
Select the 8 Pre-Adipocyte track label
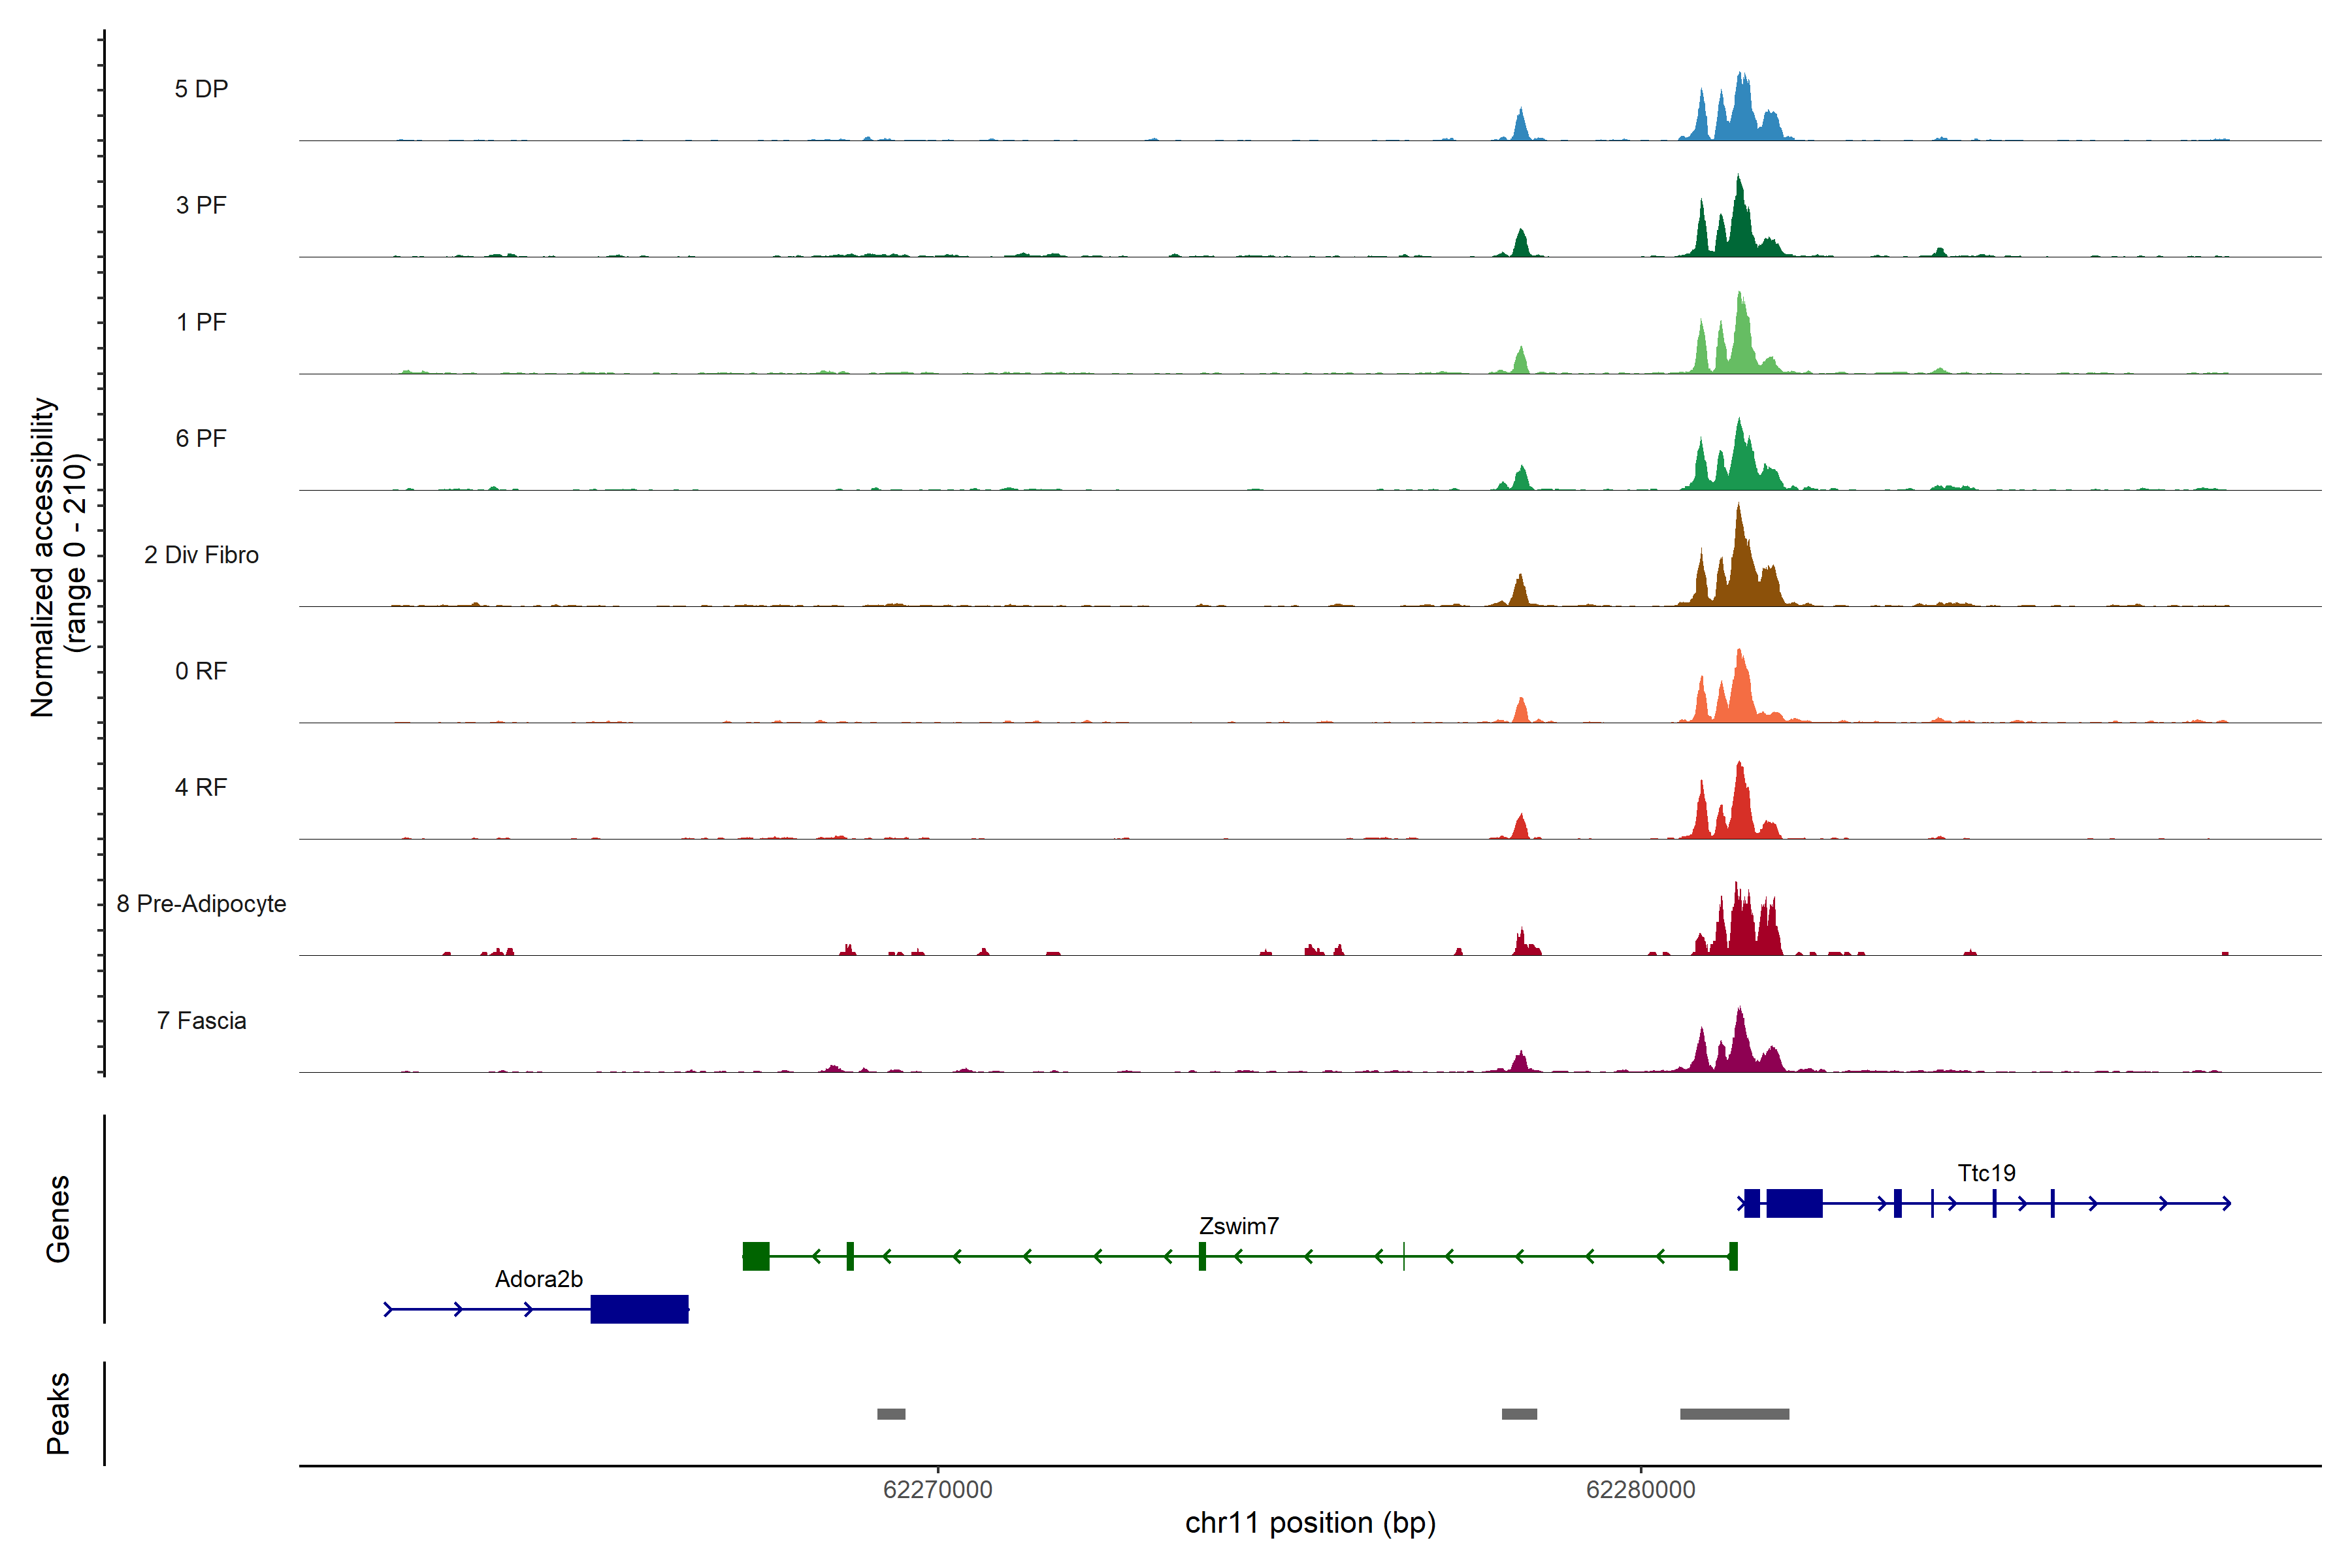point(201,904)
